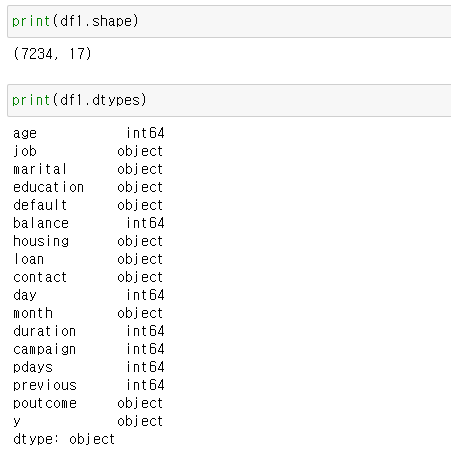
Task: Click the final 'dtype: object' line
Action: coord(64,439)
